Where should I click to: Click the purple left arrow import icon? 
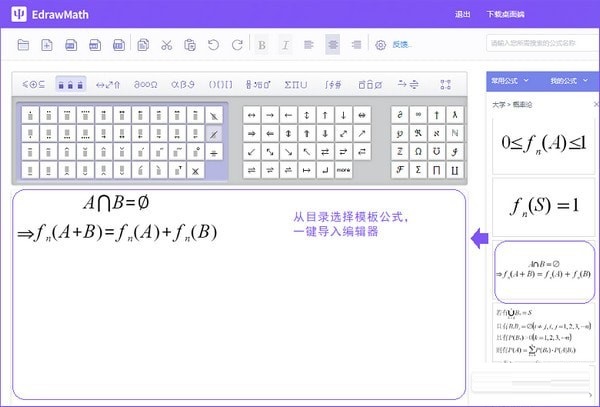(x=479, y=238)
